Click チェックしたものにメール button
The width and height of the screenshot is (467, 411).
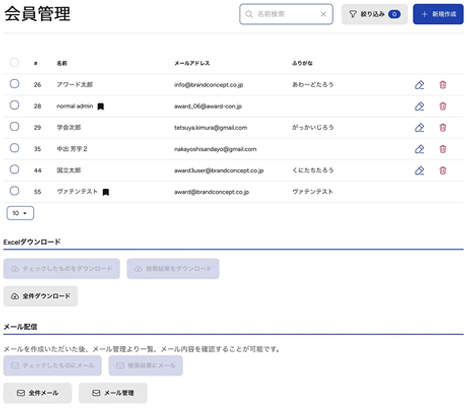52,366
